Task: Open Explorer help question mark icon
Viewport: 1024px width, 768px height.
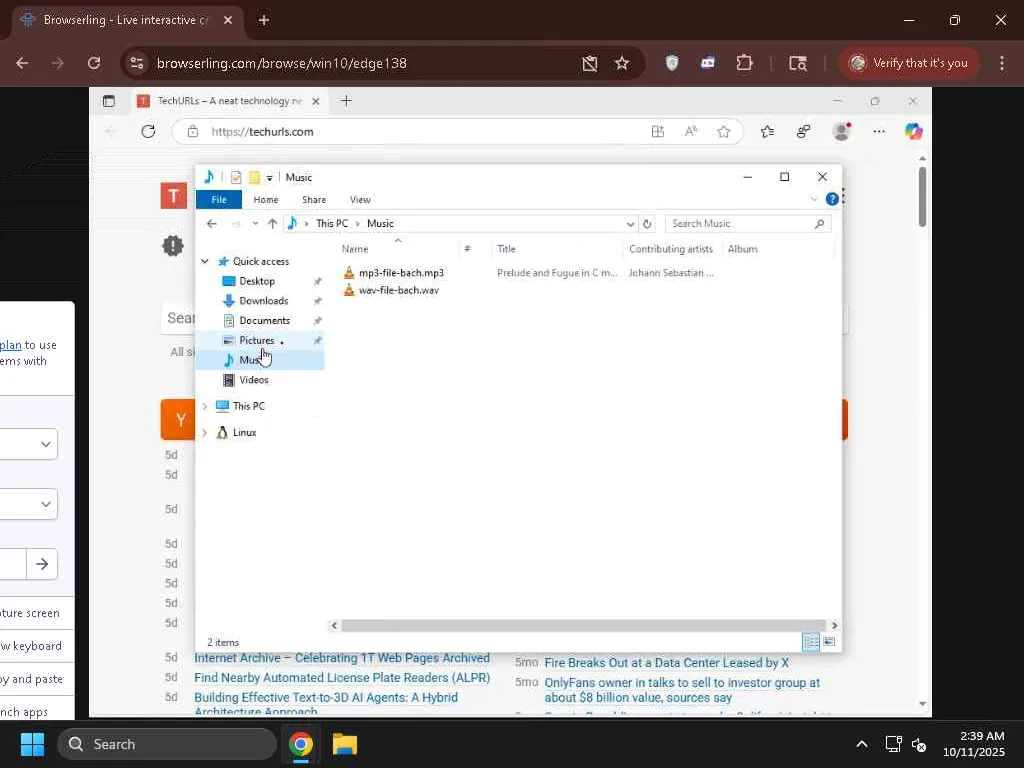Action: (x=832, y=199)
